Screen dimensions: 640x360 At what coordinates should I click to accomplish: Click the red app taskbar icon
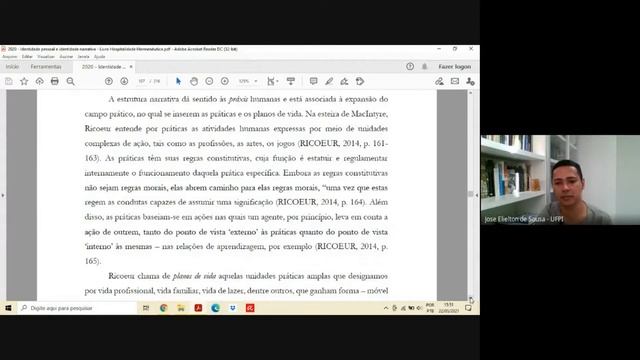(250, 308)
